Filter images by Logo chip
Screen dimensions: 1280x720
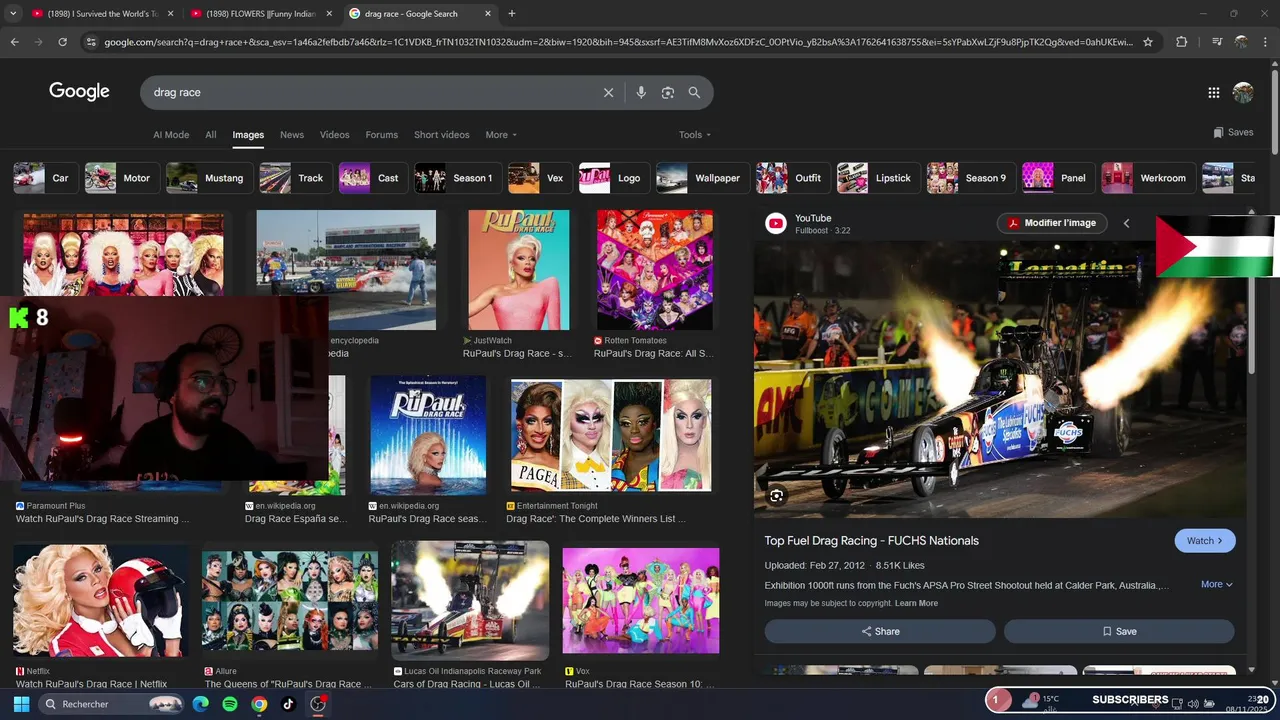(x=614, y=178)
